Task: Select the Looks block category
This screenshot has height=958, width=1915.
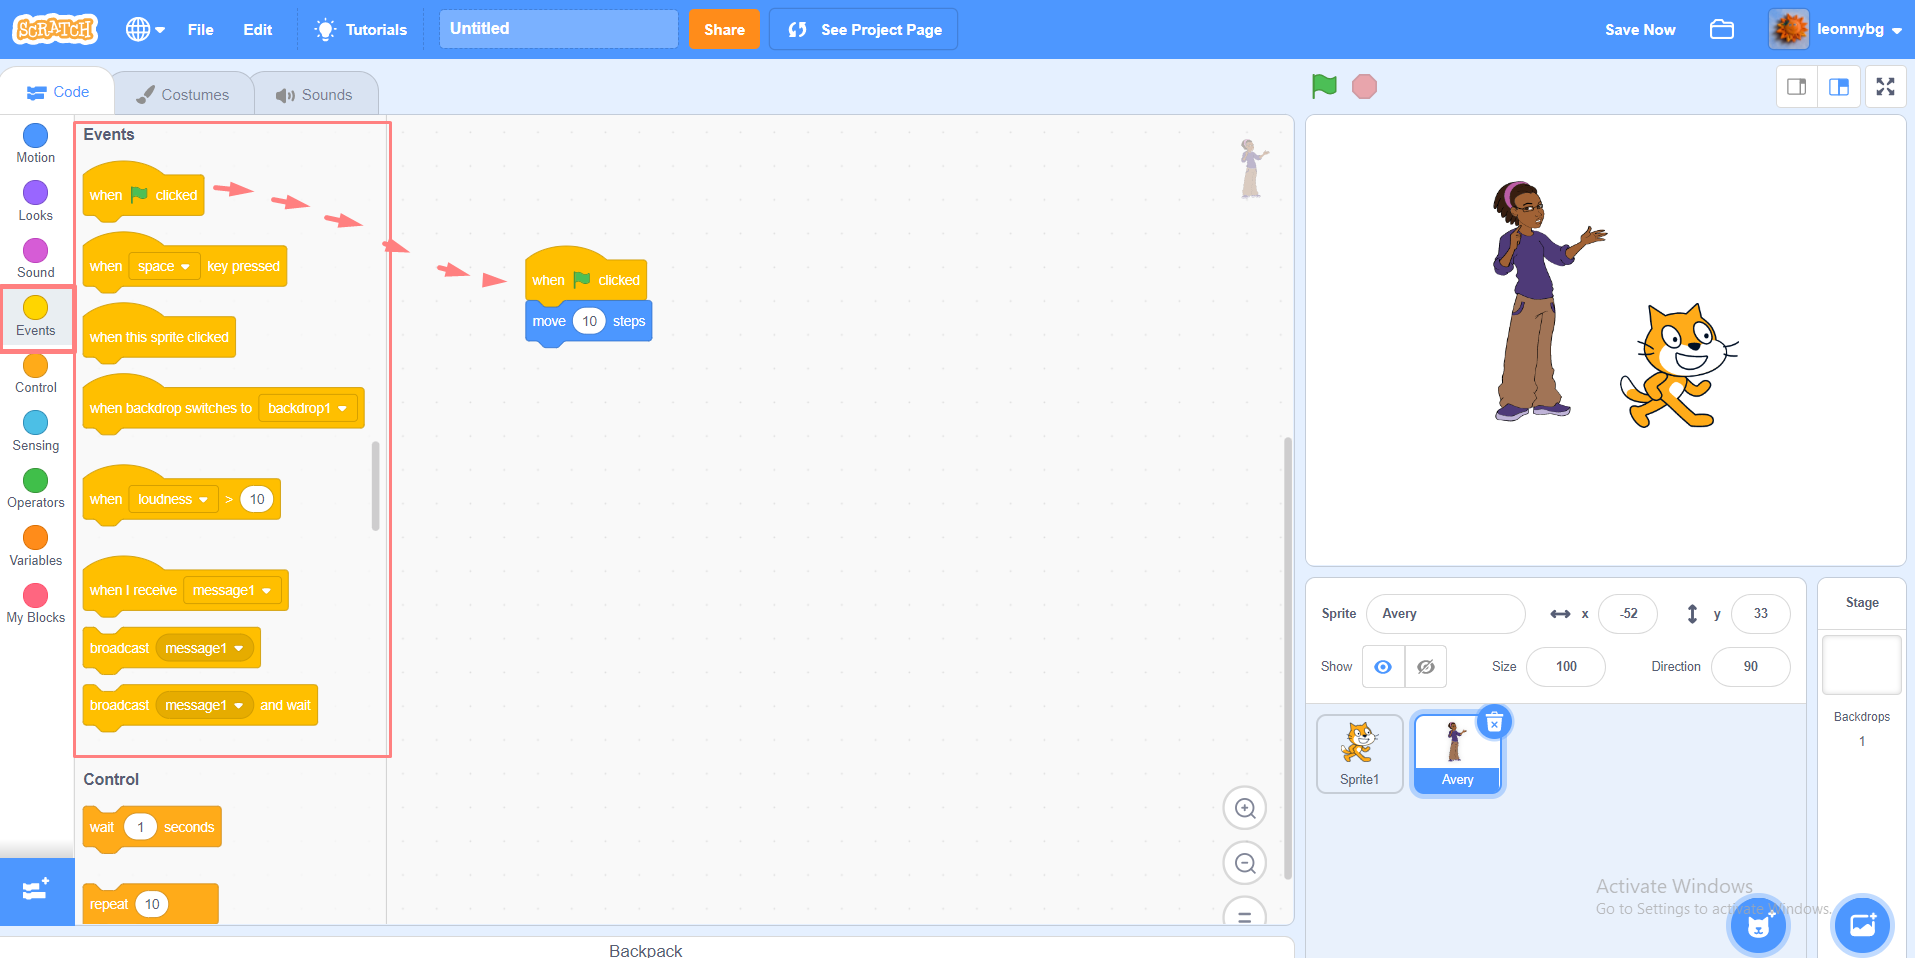Action: (36, 201)
